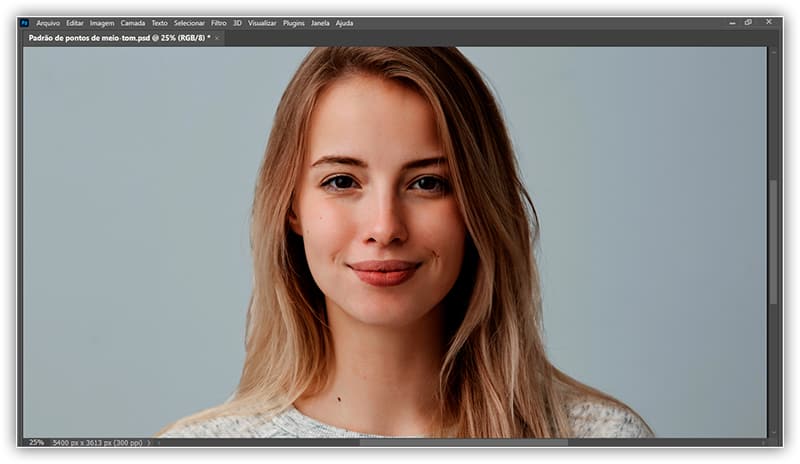Image resolution: width=800 pixels, height=464 pixels.
Task: Click the vertical scrollbar down arrow
Action: coord(773,432)
